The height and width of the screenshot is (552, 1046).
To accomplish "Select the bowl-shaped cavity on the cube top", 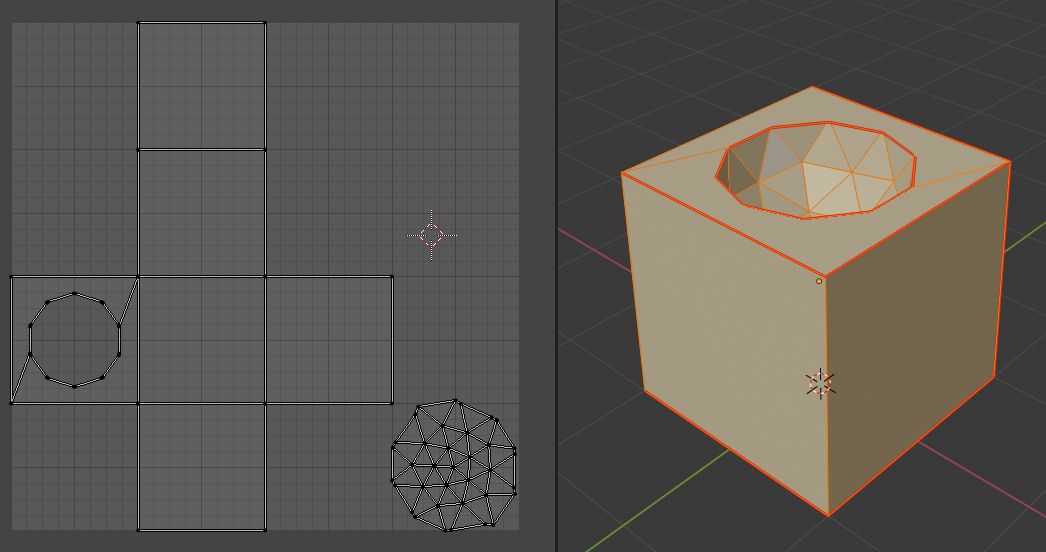I will pyautogui.click(x=816, y=170).
